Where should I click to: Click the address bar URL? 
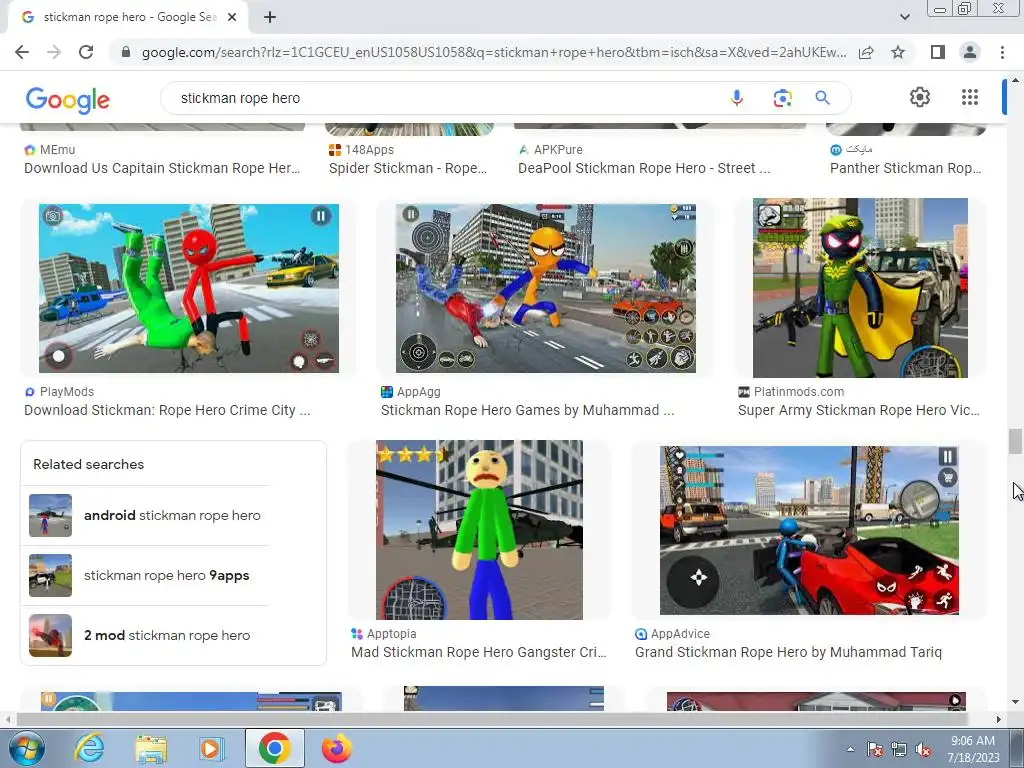tap(494, 52)
